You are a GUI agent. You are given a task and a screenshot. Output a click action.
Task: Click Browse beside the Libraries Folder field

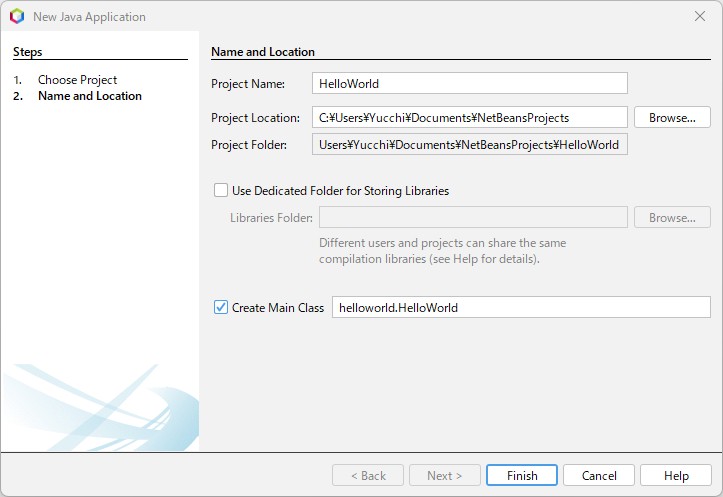(x=672, y=218)
